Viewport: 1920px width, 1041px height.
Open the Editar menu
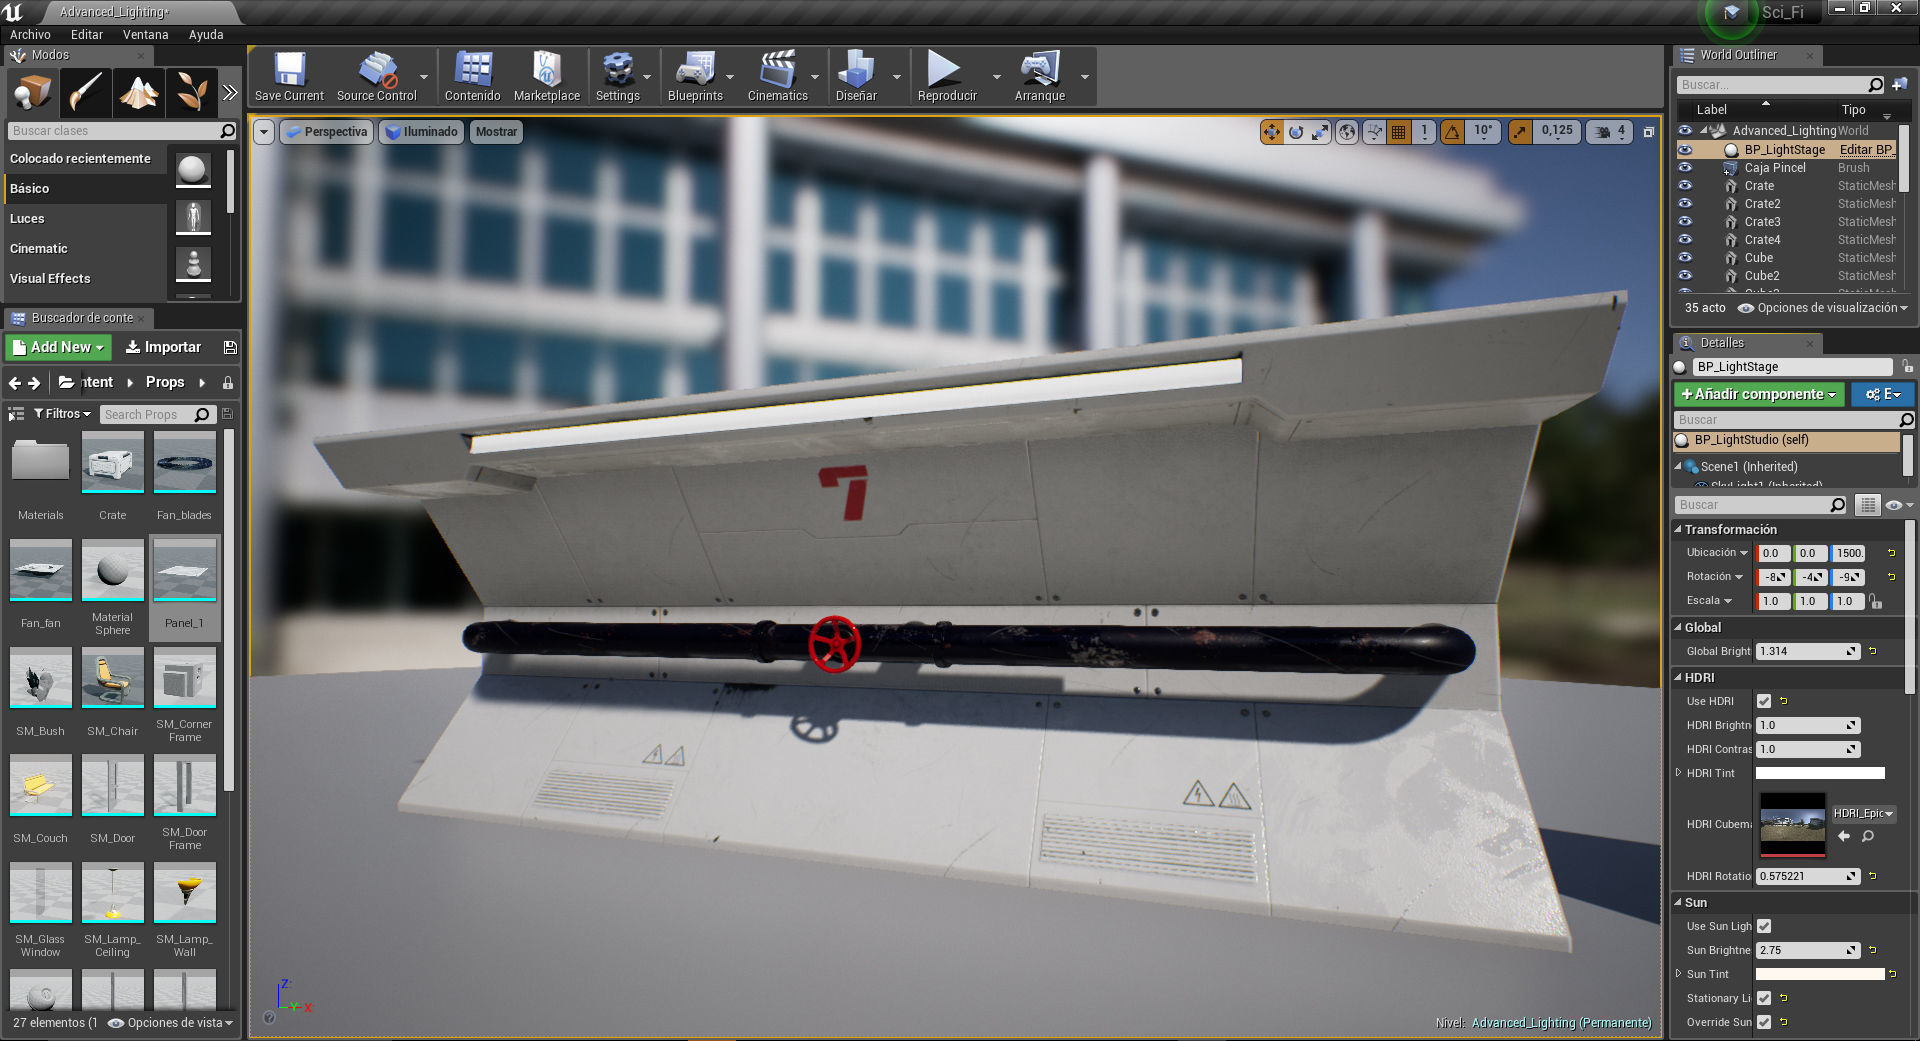[x=87, y=35]
